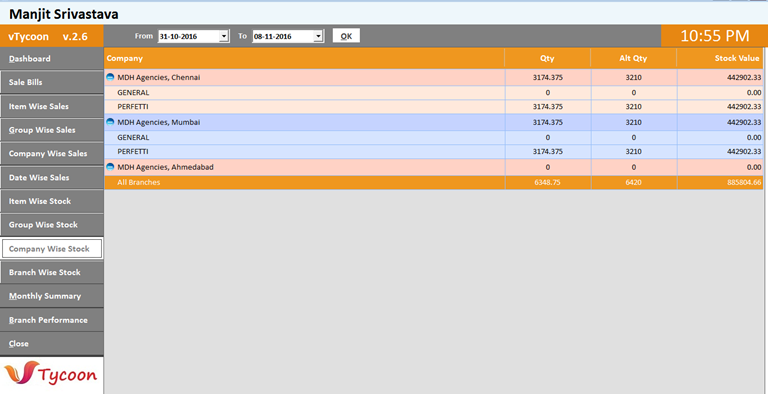This screenshot has width=768, height=394.
Task: Click the OK button
Action: click(x=346, y=36)
